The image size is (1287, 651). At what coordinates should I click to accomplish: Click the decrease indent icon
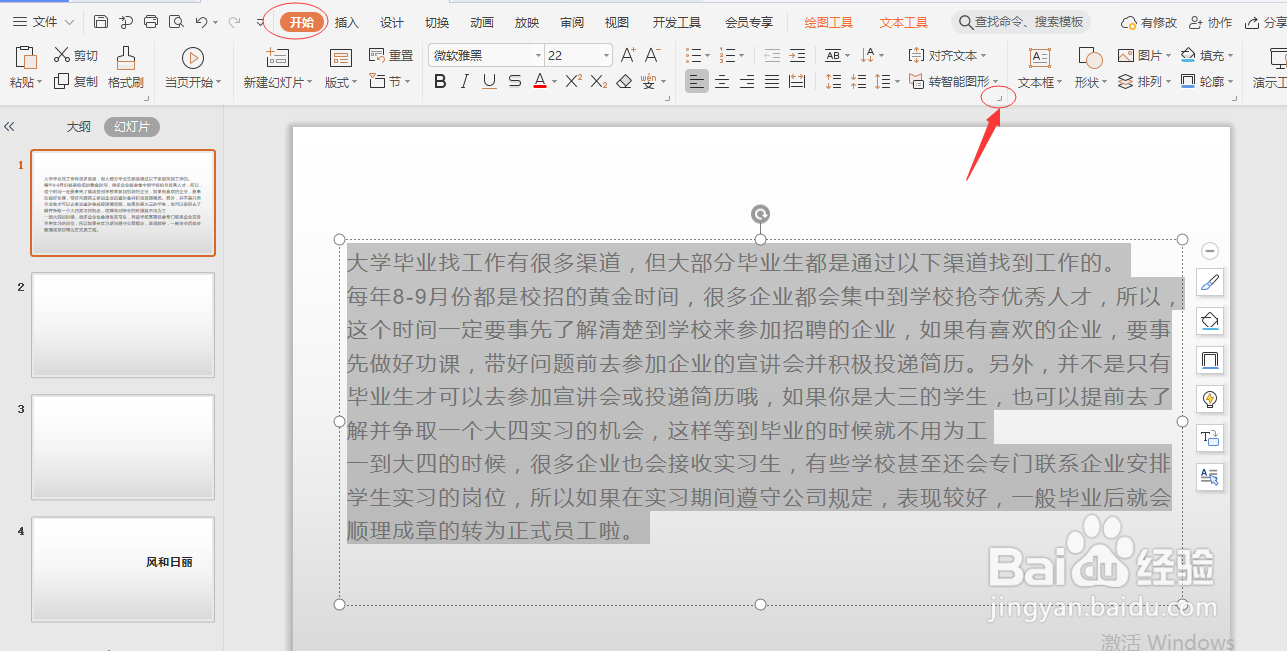click(x=772, y=56)
